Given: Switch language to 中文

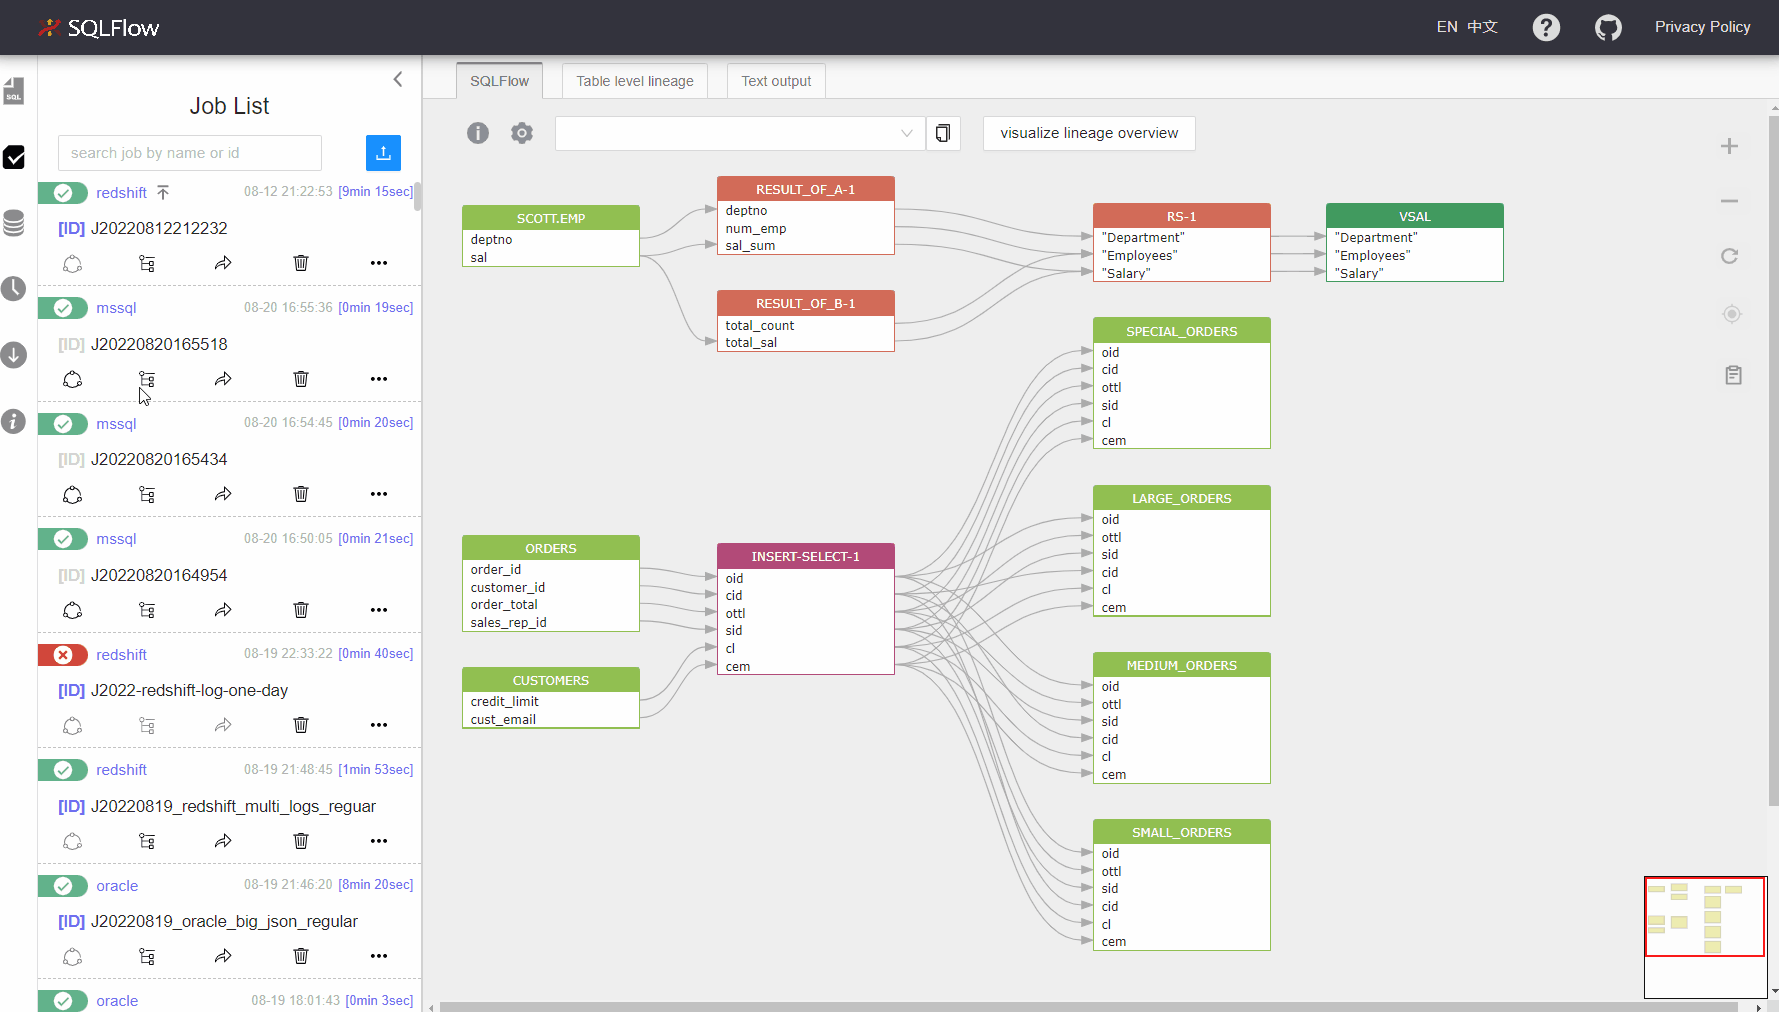Looking at the screenshot, I should [x=1482, y=27].
